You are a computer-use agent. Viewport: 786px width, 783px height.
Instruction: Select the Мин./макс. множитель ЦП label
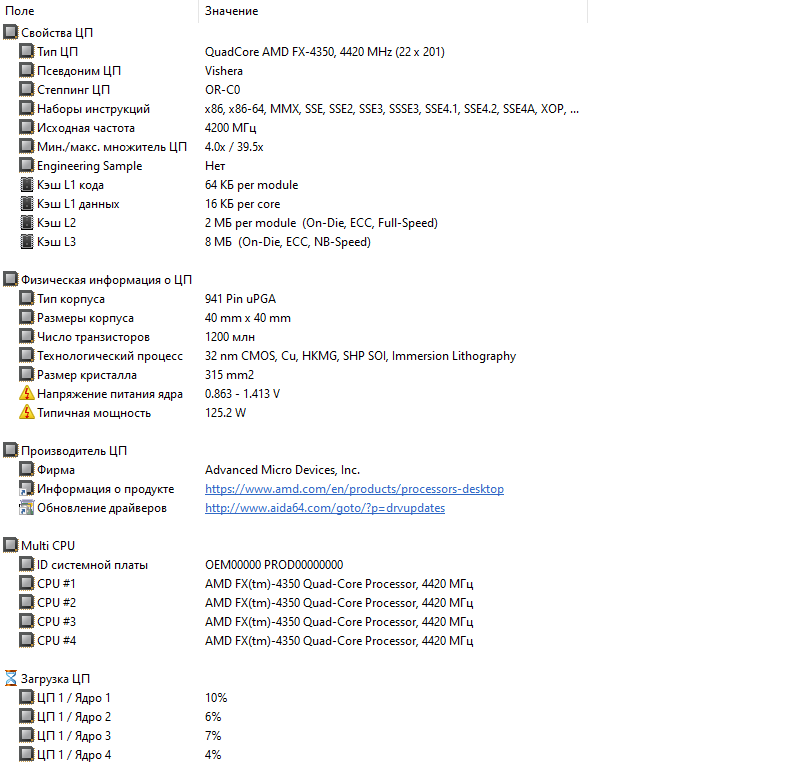coord(112,147)
